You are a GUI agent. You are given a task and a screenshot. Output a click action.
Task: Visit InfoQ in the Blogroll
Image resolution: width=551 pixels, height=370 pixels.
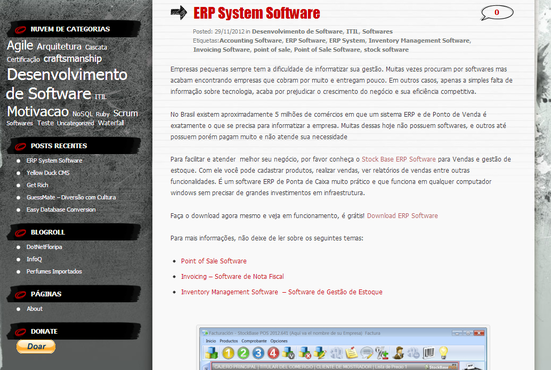[34, 259]
